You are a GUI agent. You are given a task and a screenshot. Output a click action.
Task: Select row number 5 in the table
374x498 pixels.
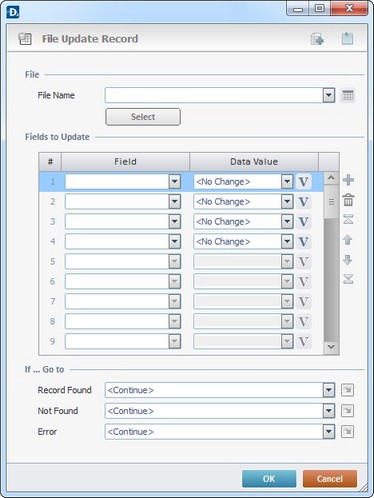point(52,262)
